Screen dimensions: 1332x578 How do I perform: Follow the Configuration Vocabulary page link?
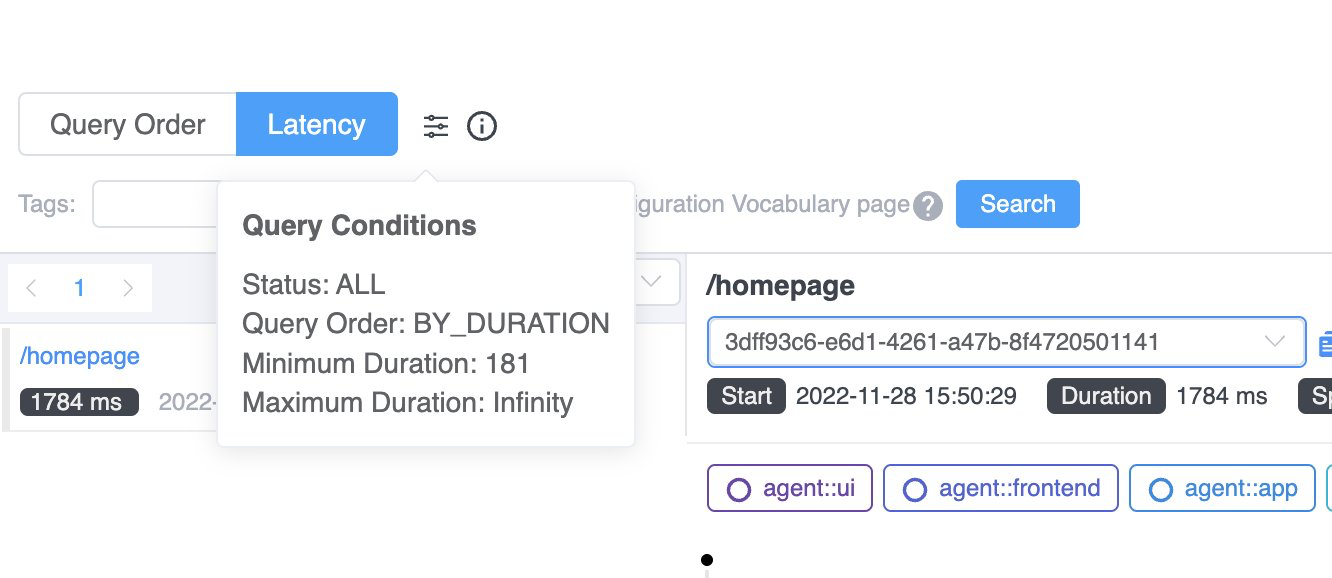pyautogui.click(x=765, y=204)
